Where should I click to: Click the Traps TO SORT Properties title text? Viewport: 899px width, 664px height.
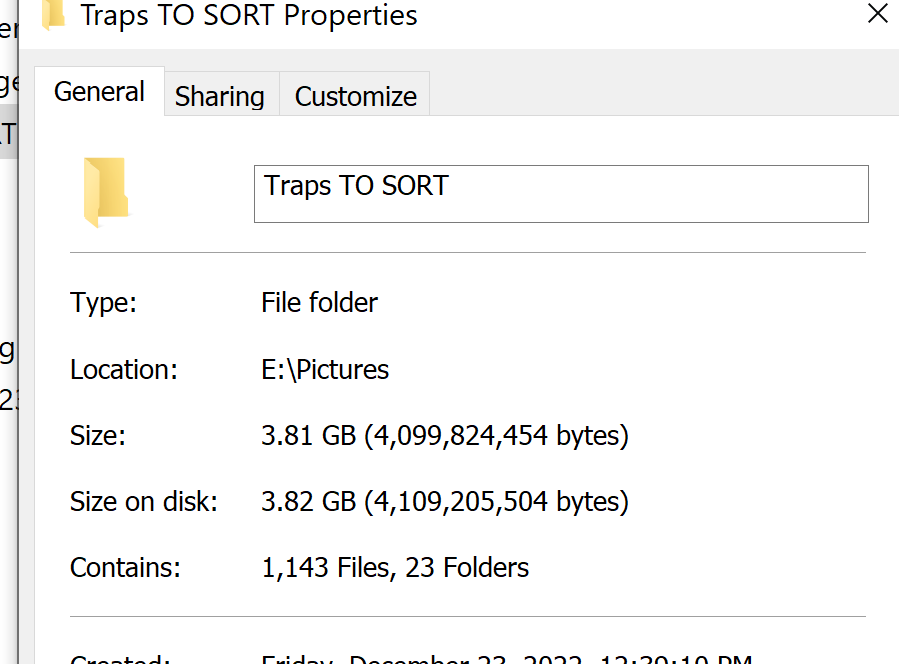coord(249,15)
